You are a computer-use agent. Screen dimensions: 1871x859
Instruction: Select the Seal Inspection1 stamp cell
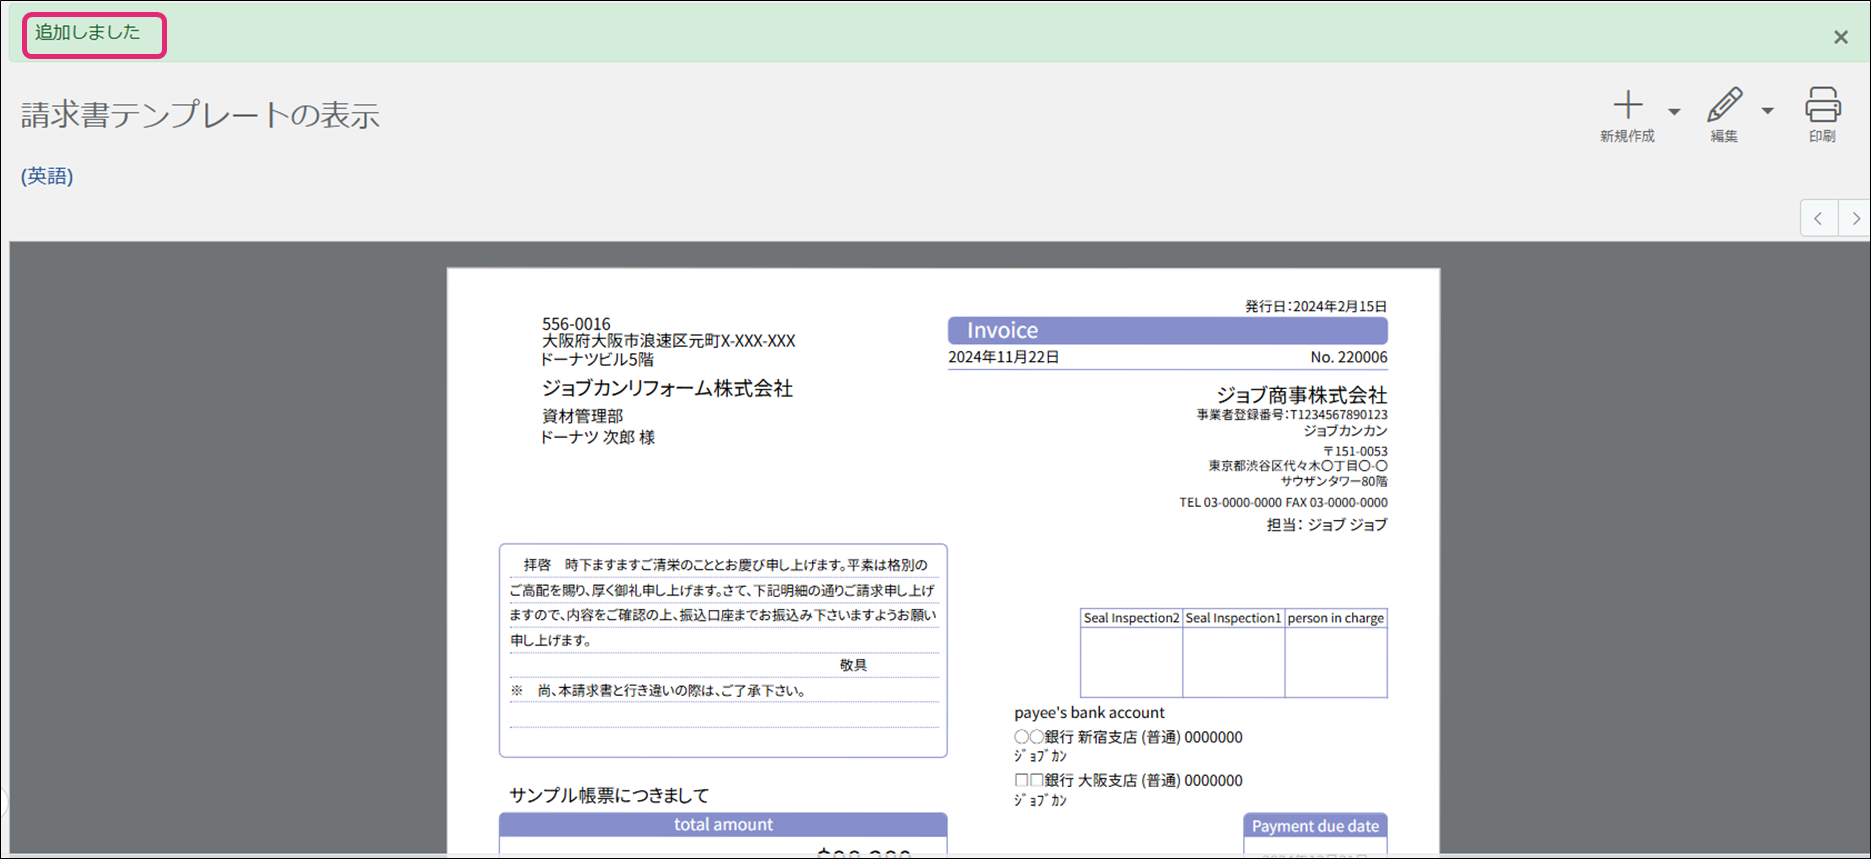point(1233,661)
